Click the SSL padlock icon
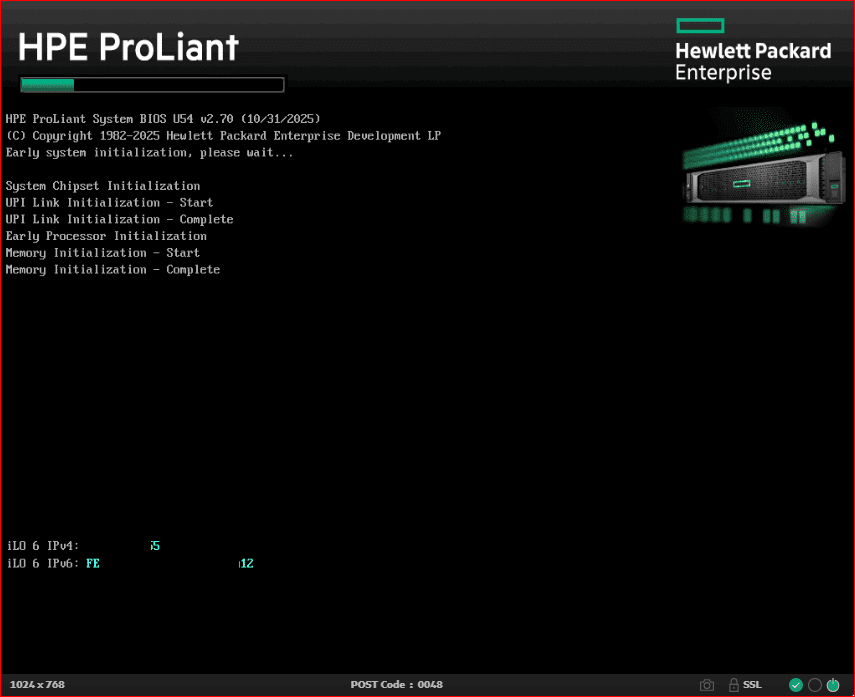855x697 pixels. 734,685
